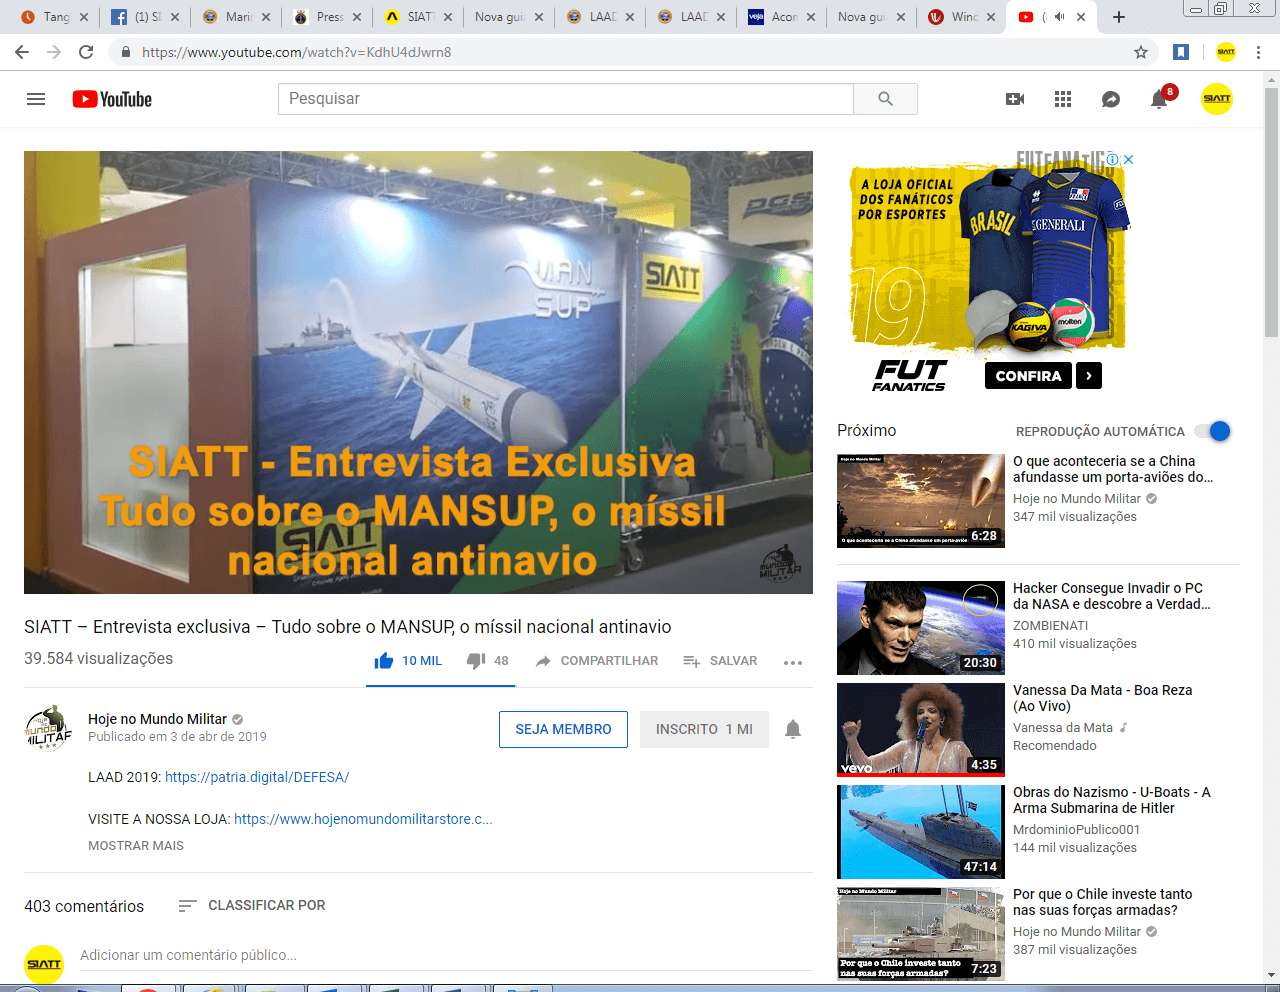Click the SEJA MEMBRO button

click(563, 729)
